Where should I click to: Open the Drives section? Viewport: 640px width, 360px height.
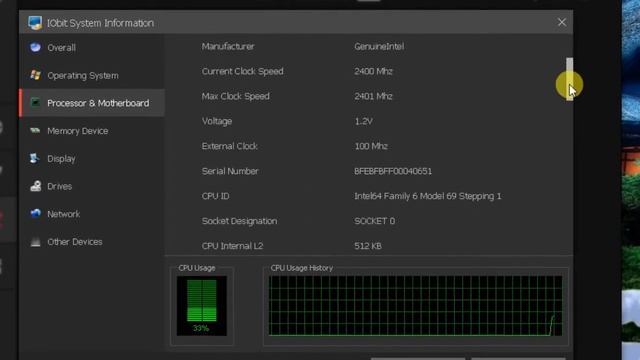point(92,187)
